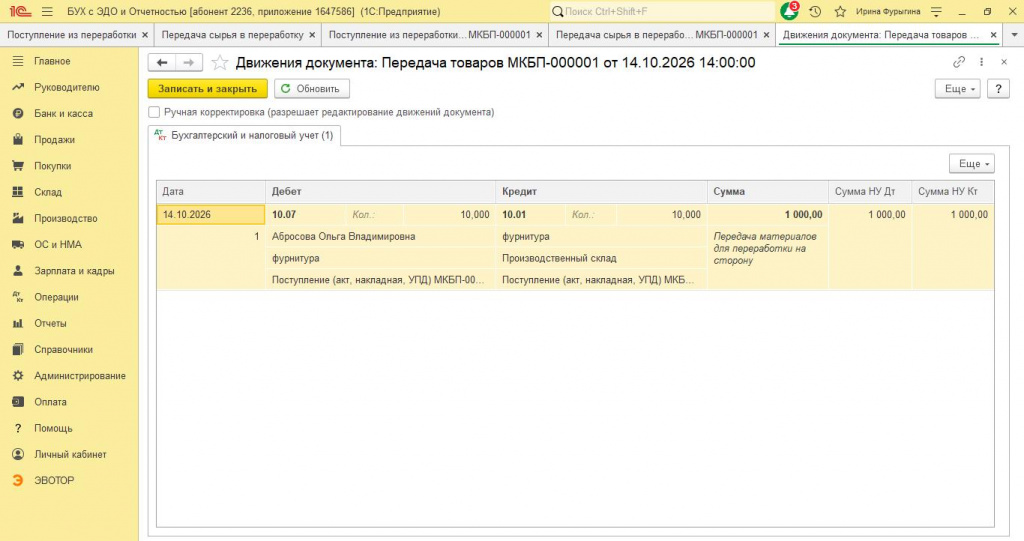Open the three-dots form options menu
This screenshot has height=541, width=1024.
pos(982,62)
